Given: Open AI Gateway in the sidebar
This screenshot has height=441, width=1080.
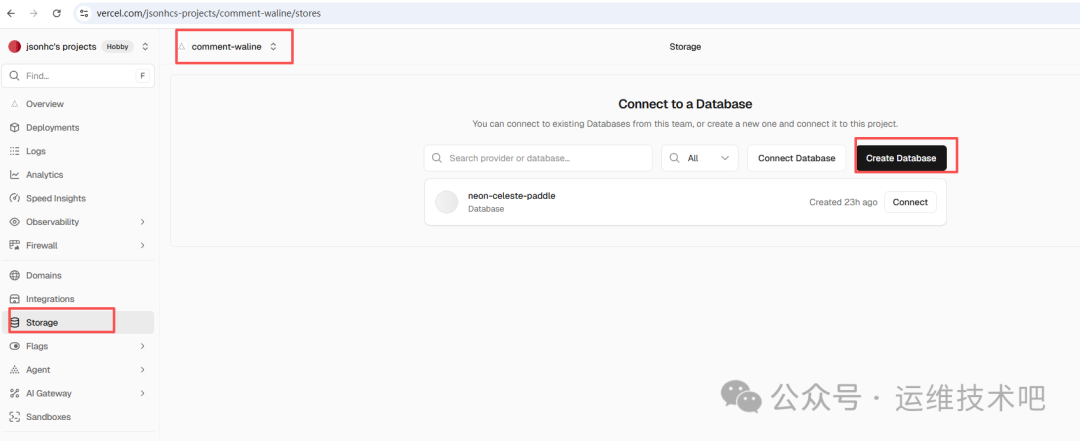Looking at the screenshot, I should 78,393.
